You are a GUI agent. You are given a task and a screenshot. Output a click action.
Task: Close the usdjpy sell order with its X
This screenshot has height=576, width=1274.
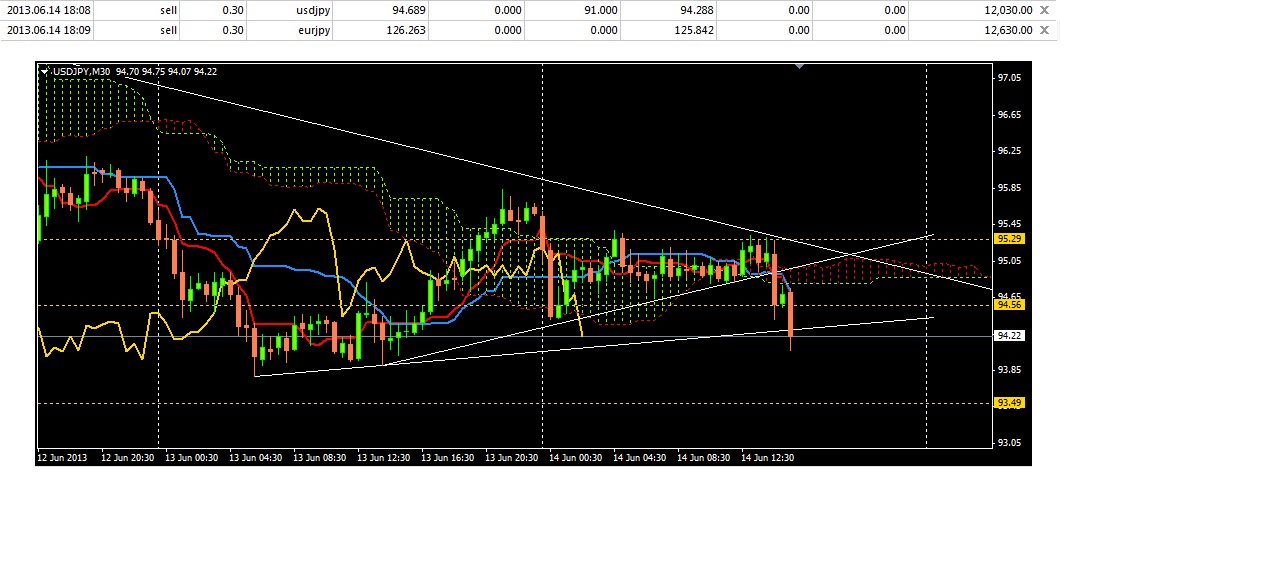coord(1044,10)
